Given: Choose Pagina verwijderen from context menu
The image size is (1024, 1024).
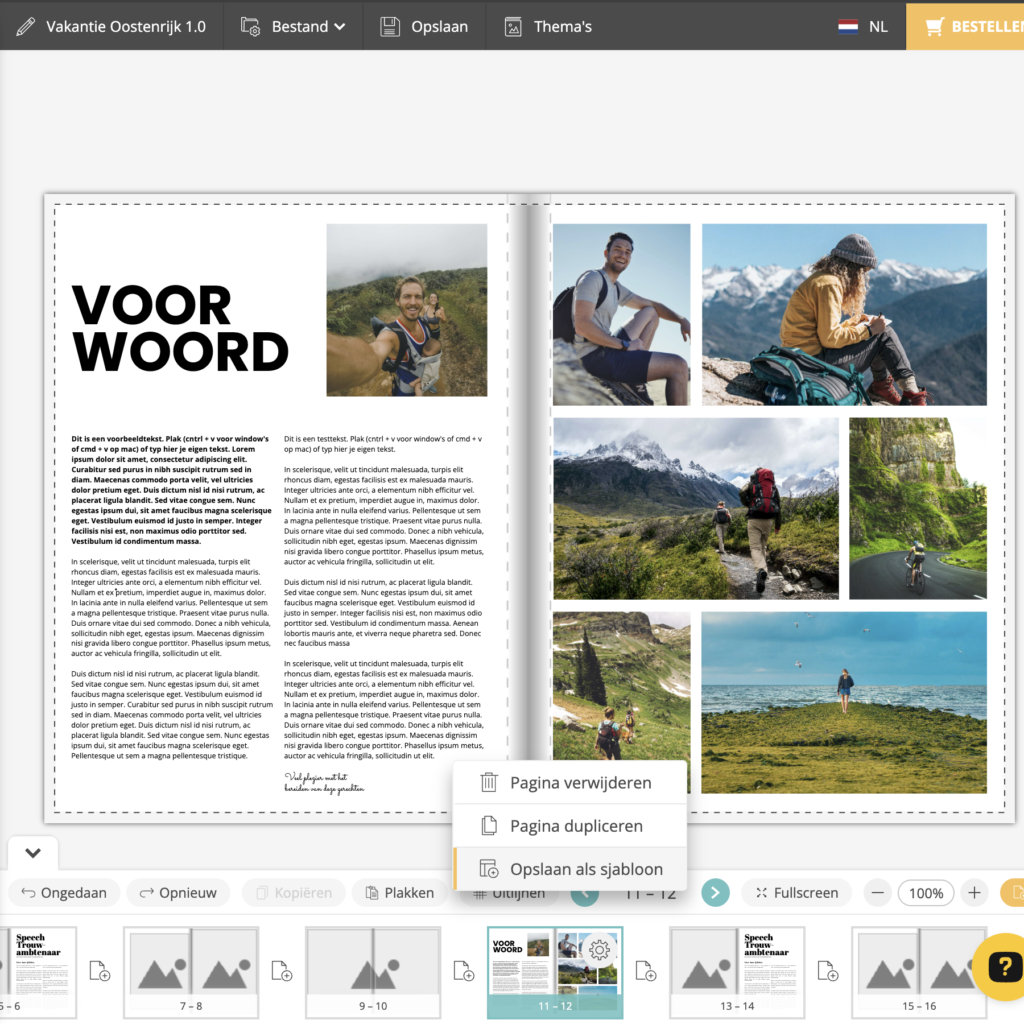Looking at the screenshot, I should (x=570, y=782).
